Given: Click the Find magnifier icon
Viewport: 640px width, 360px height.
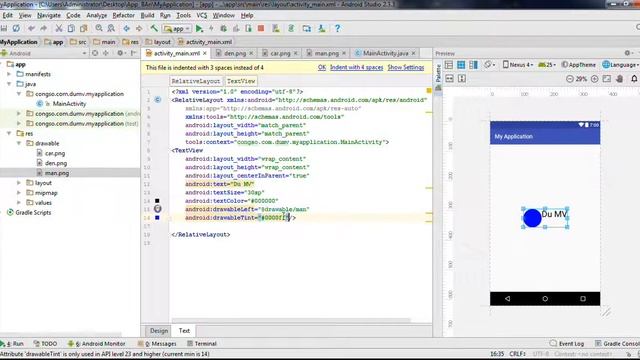Looking at the screenshot, I should pyautogui.click(x=99, y=29).
